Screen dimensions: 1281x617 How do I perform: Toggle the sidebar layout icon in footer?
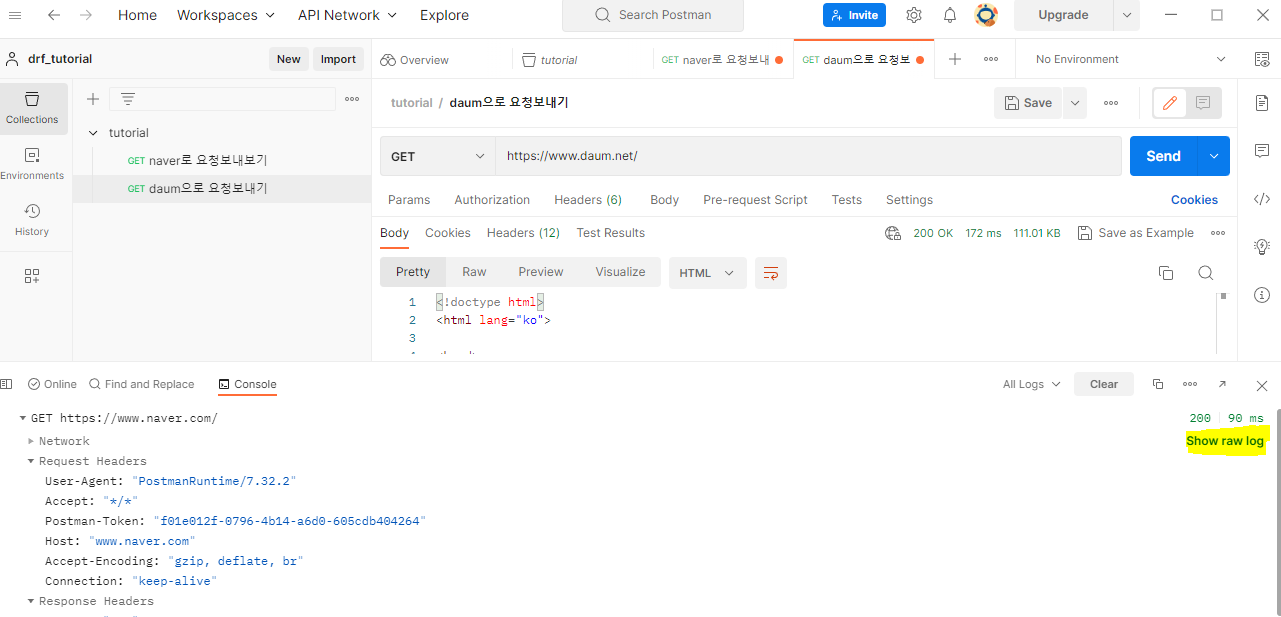pos(7,384)
